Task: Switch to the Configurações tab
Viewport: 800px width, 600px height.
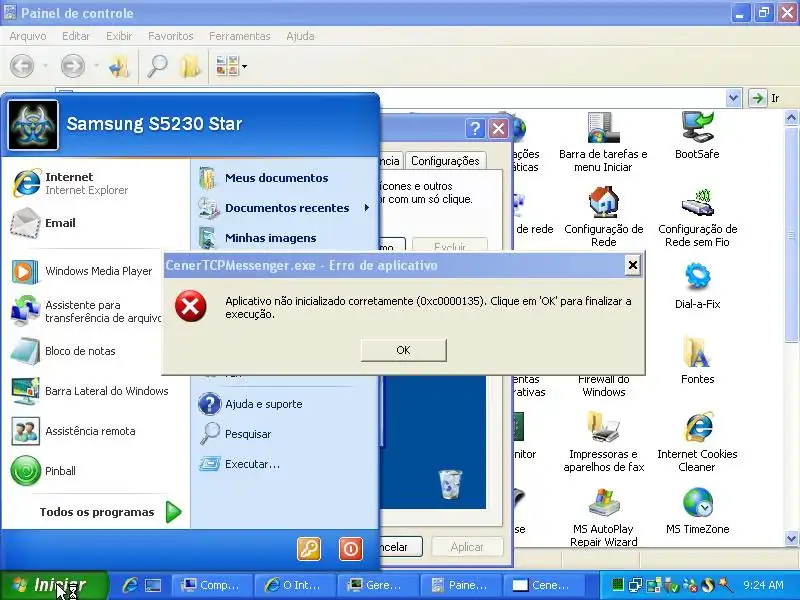Action: pyautogui.click(x=445, y=161)
